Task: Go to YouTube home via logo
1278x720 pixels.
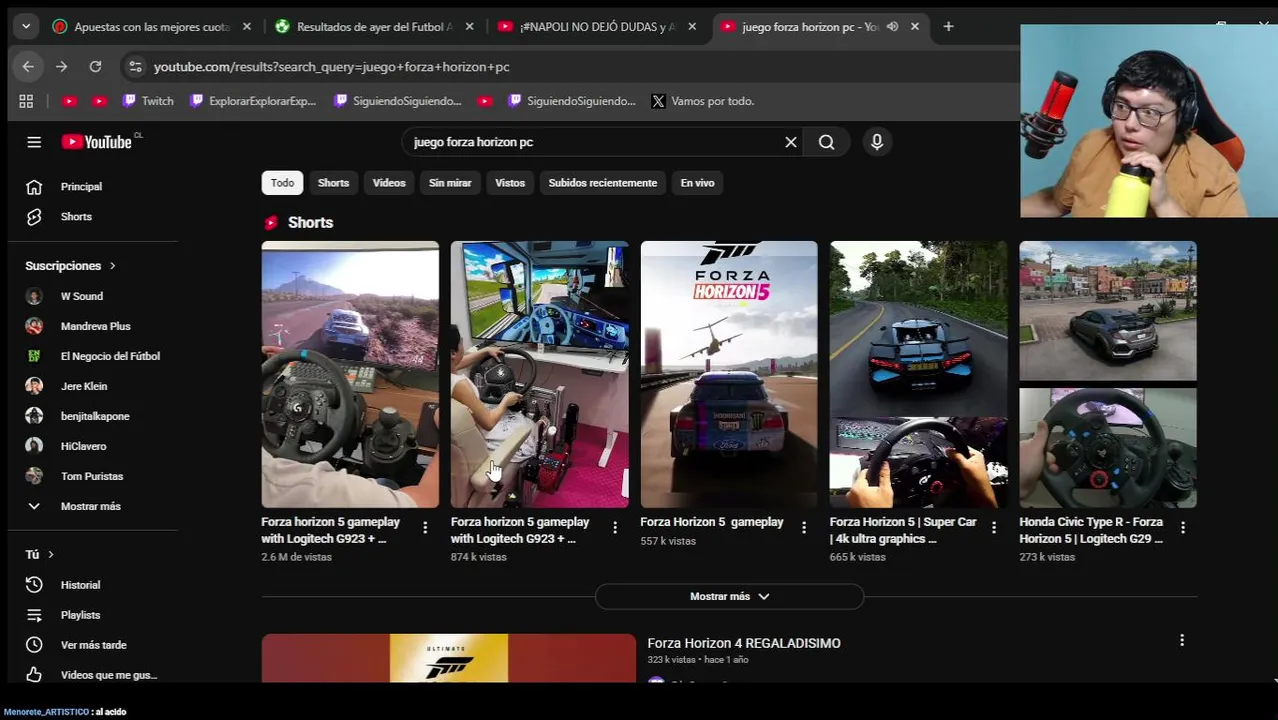Action: point(97,142)
